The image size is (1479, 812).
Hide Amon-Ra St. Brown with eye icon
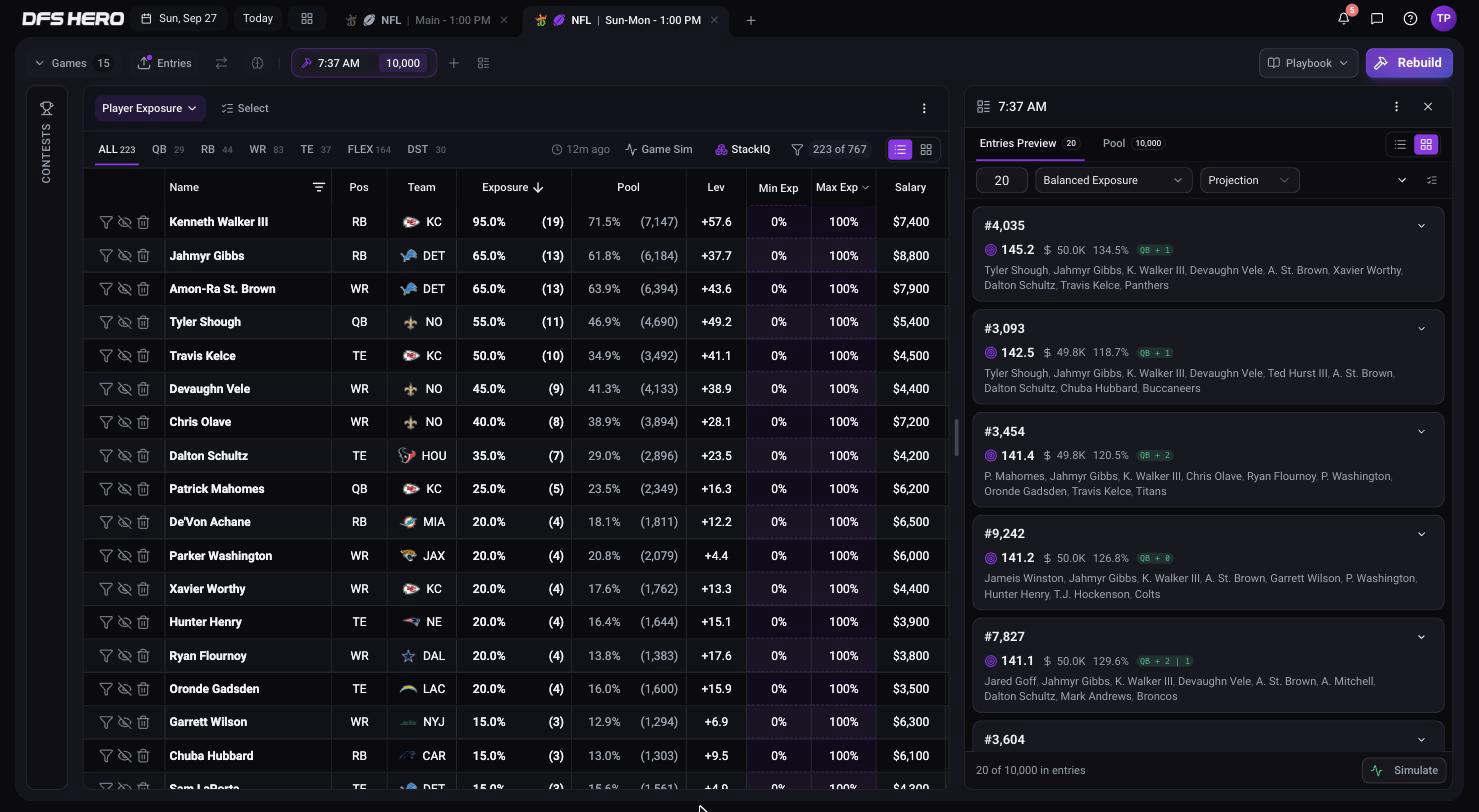click(x=124, y=289)
